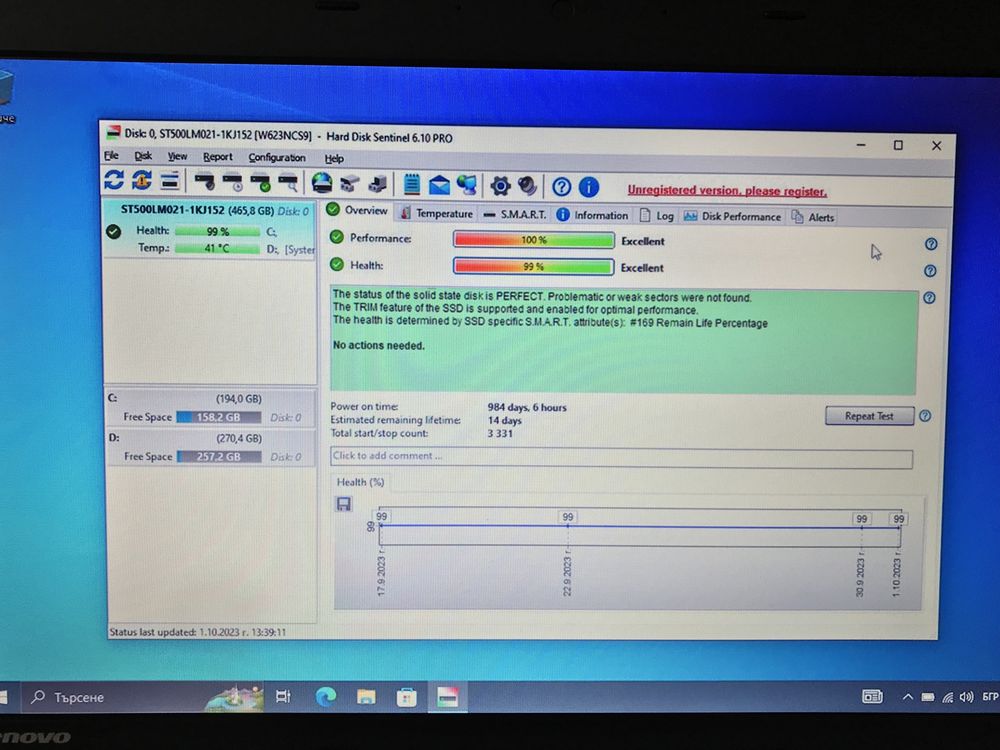Click the refresh icon with warning sign
The width and height of the screenshot is (1000, 750).
point(142,180)
